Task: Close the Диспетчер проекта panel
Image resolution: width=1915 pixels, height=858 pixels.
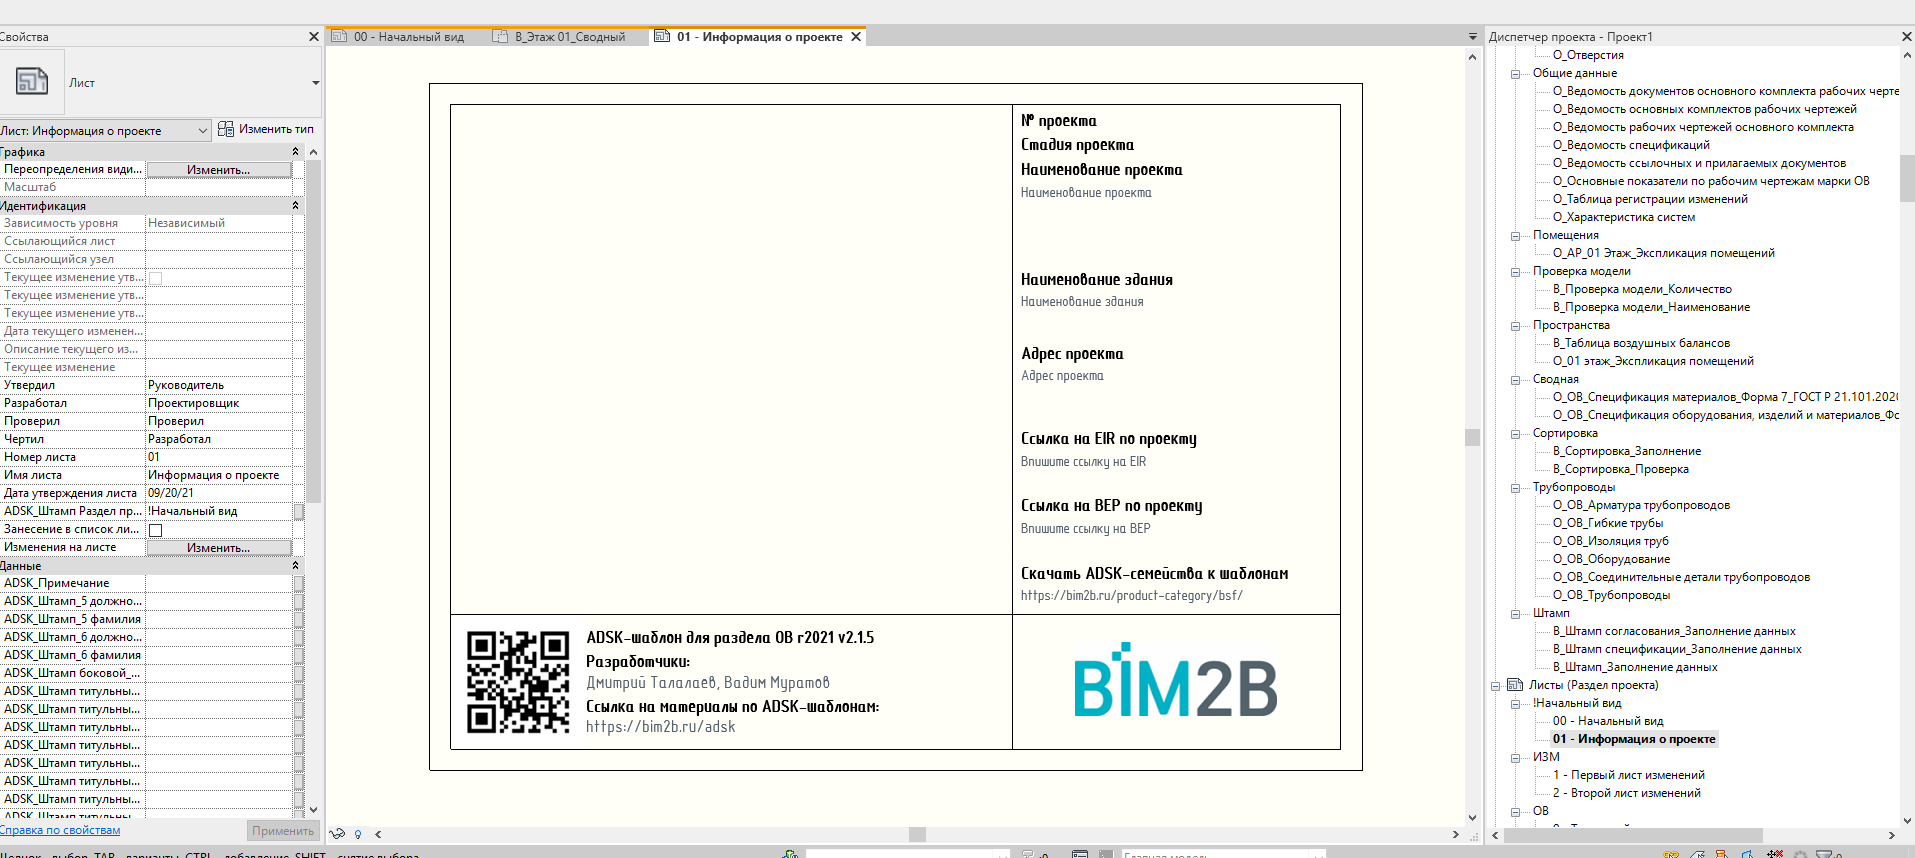Action: point(1906,37)
